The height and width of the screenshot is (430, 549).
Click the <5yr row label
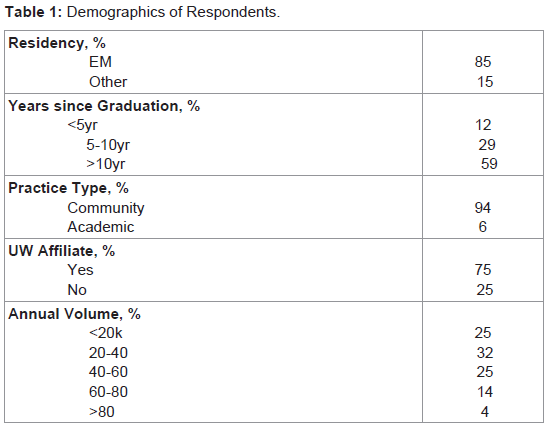(83, 125)
